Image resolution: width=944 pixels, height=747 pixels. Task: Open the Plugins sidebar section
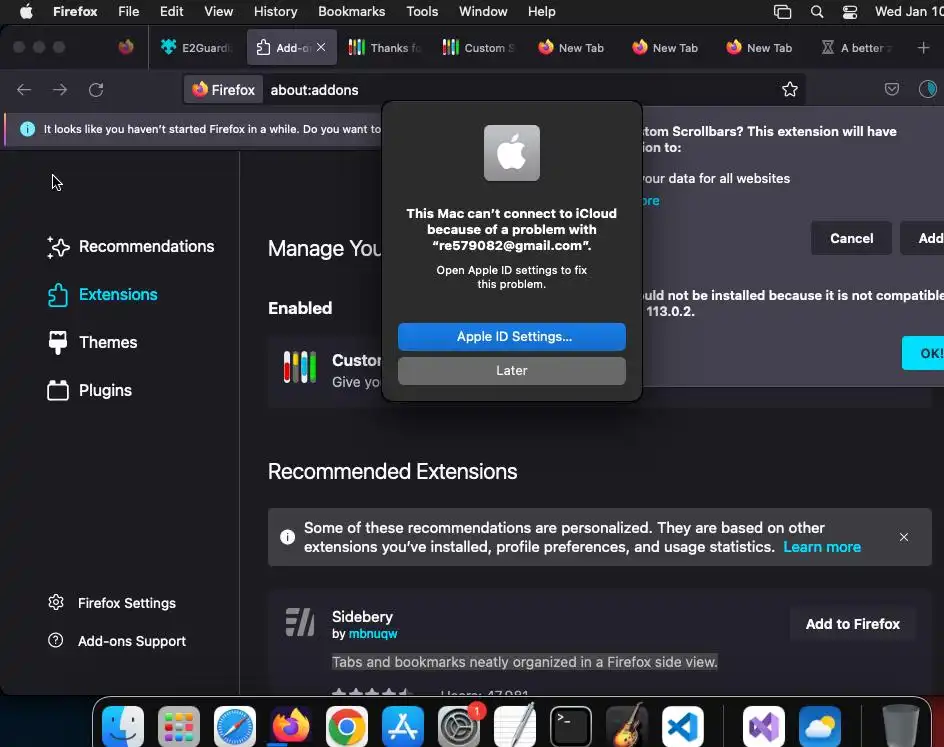(x=89, y=390)
